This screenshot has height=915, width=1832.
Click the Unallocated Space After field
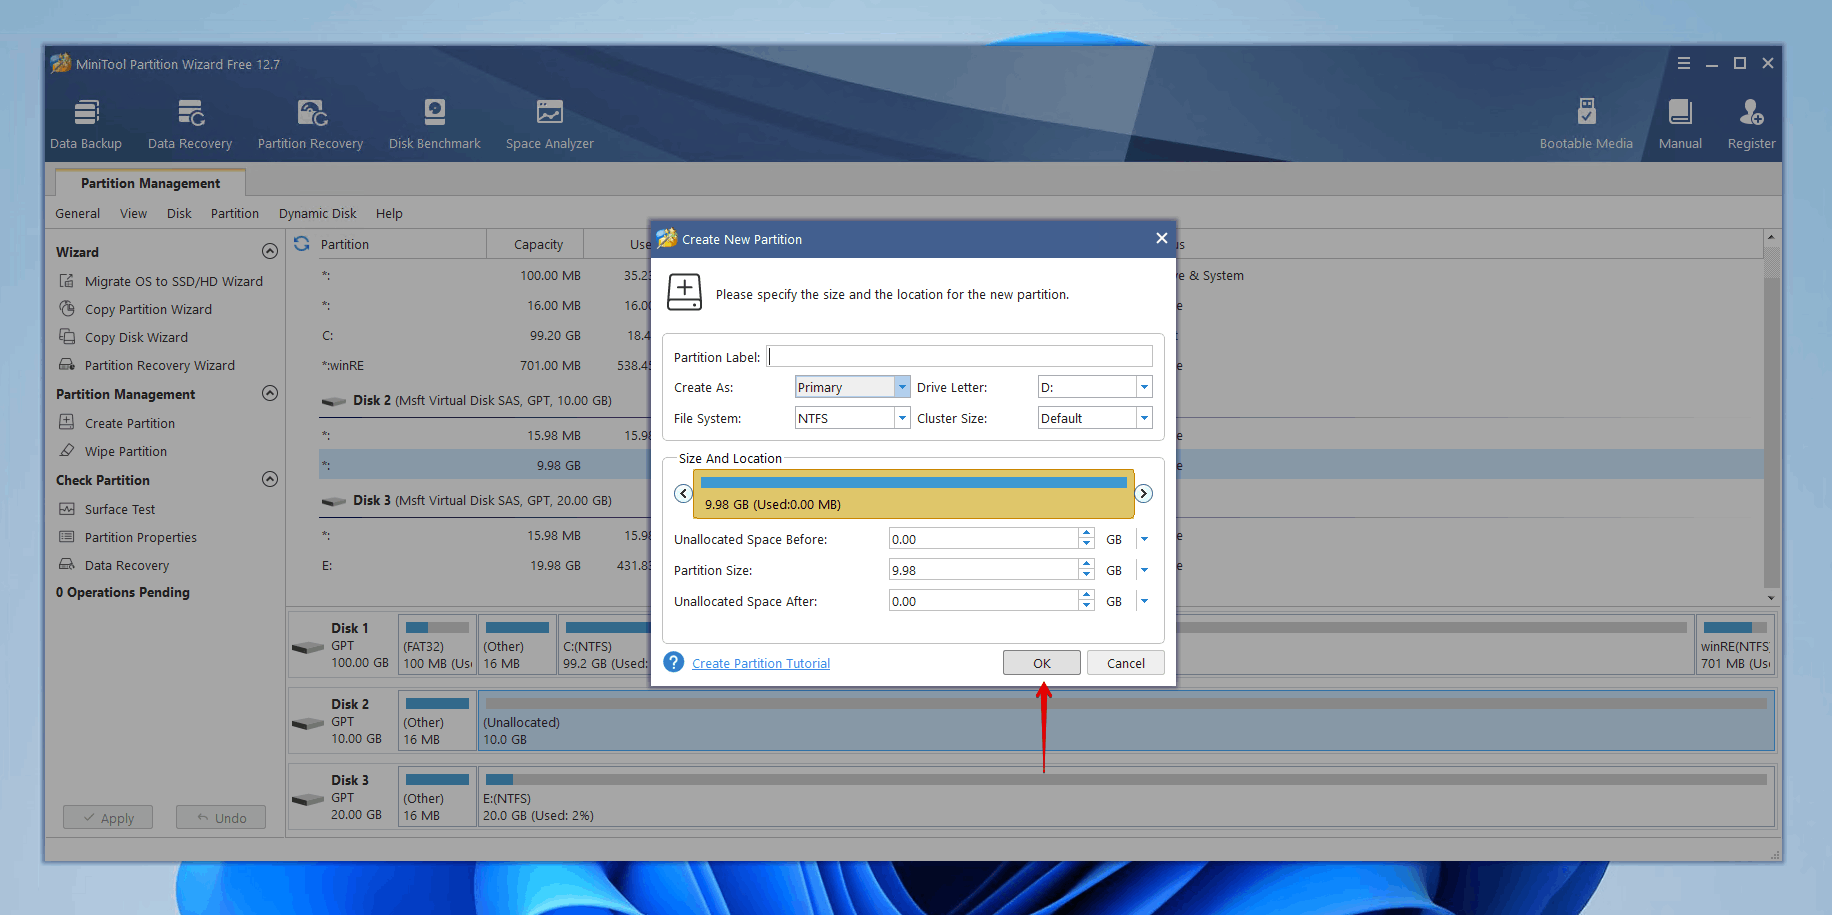pyautogui.click(x=983, y=601)
